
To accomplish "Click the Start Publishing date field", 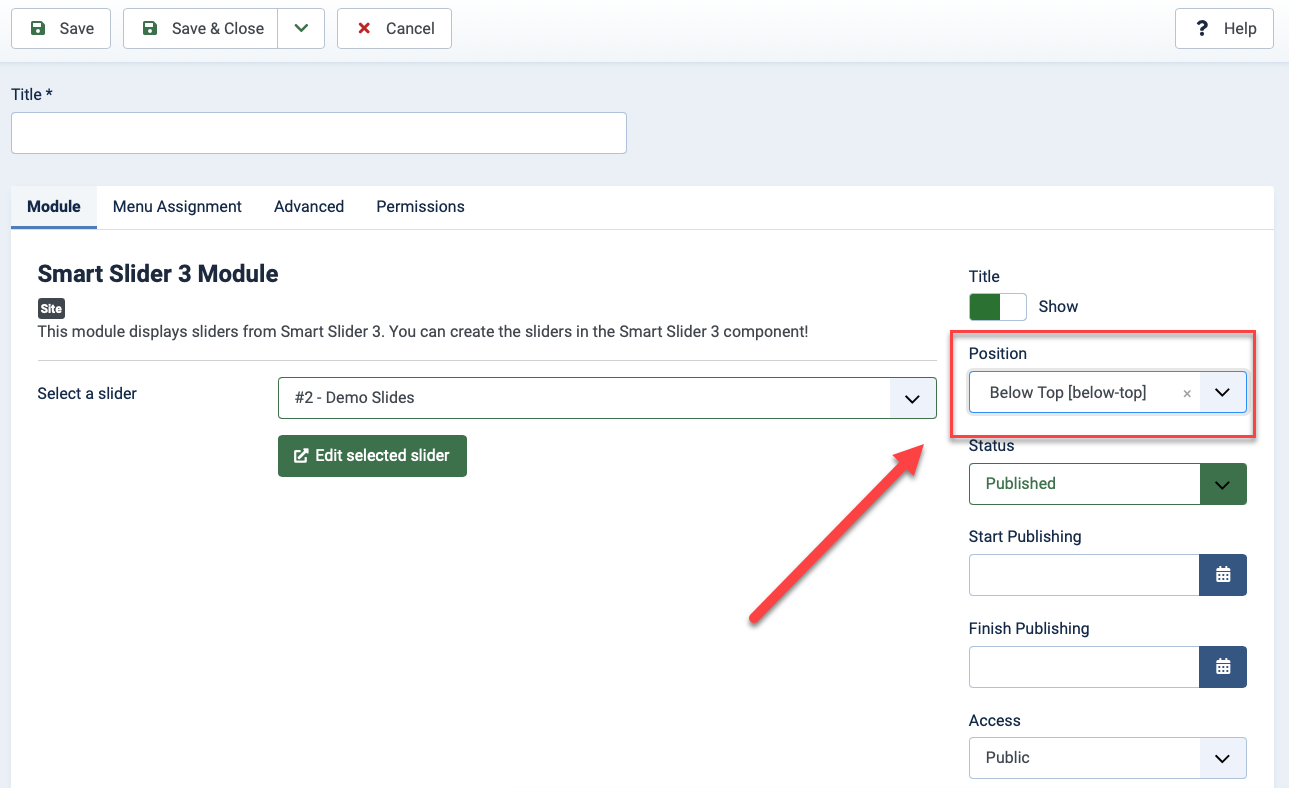I will tap(1083, 575).
